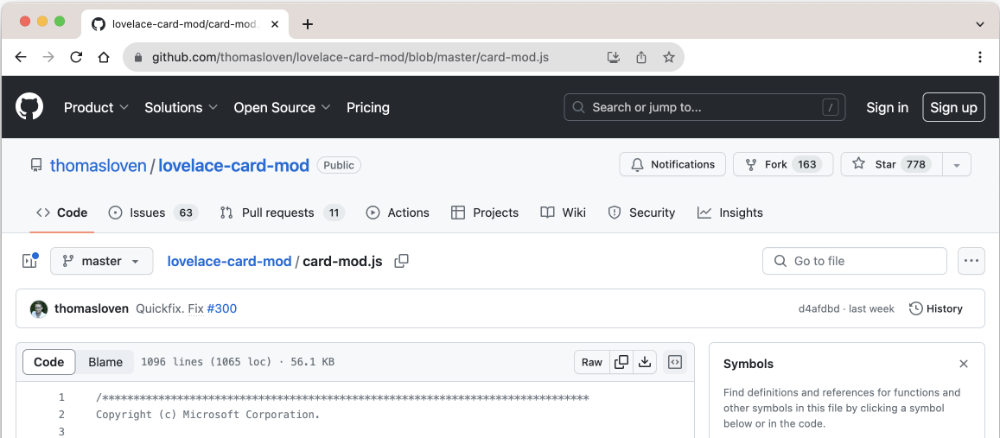This screenshot has height=438, width=1000.
Task: Open the star lists dropdown arrow
Action: click(957, 164)
